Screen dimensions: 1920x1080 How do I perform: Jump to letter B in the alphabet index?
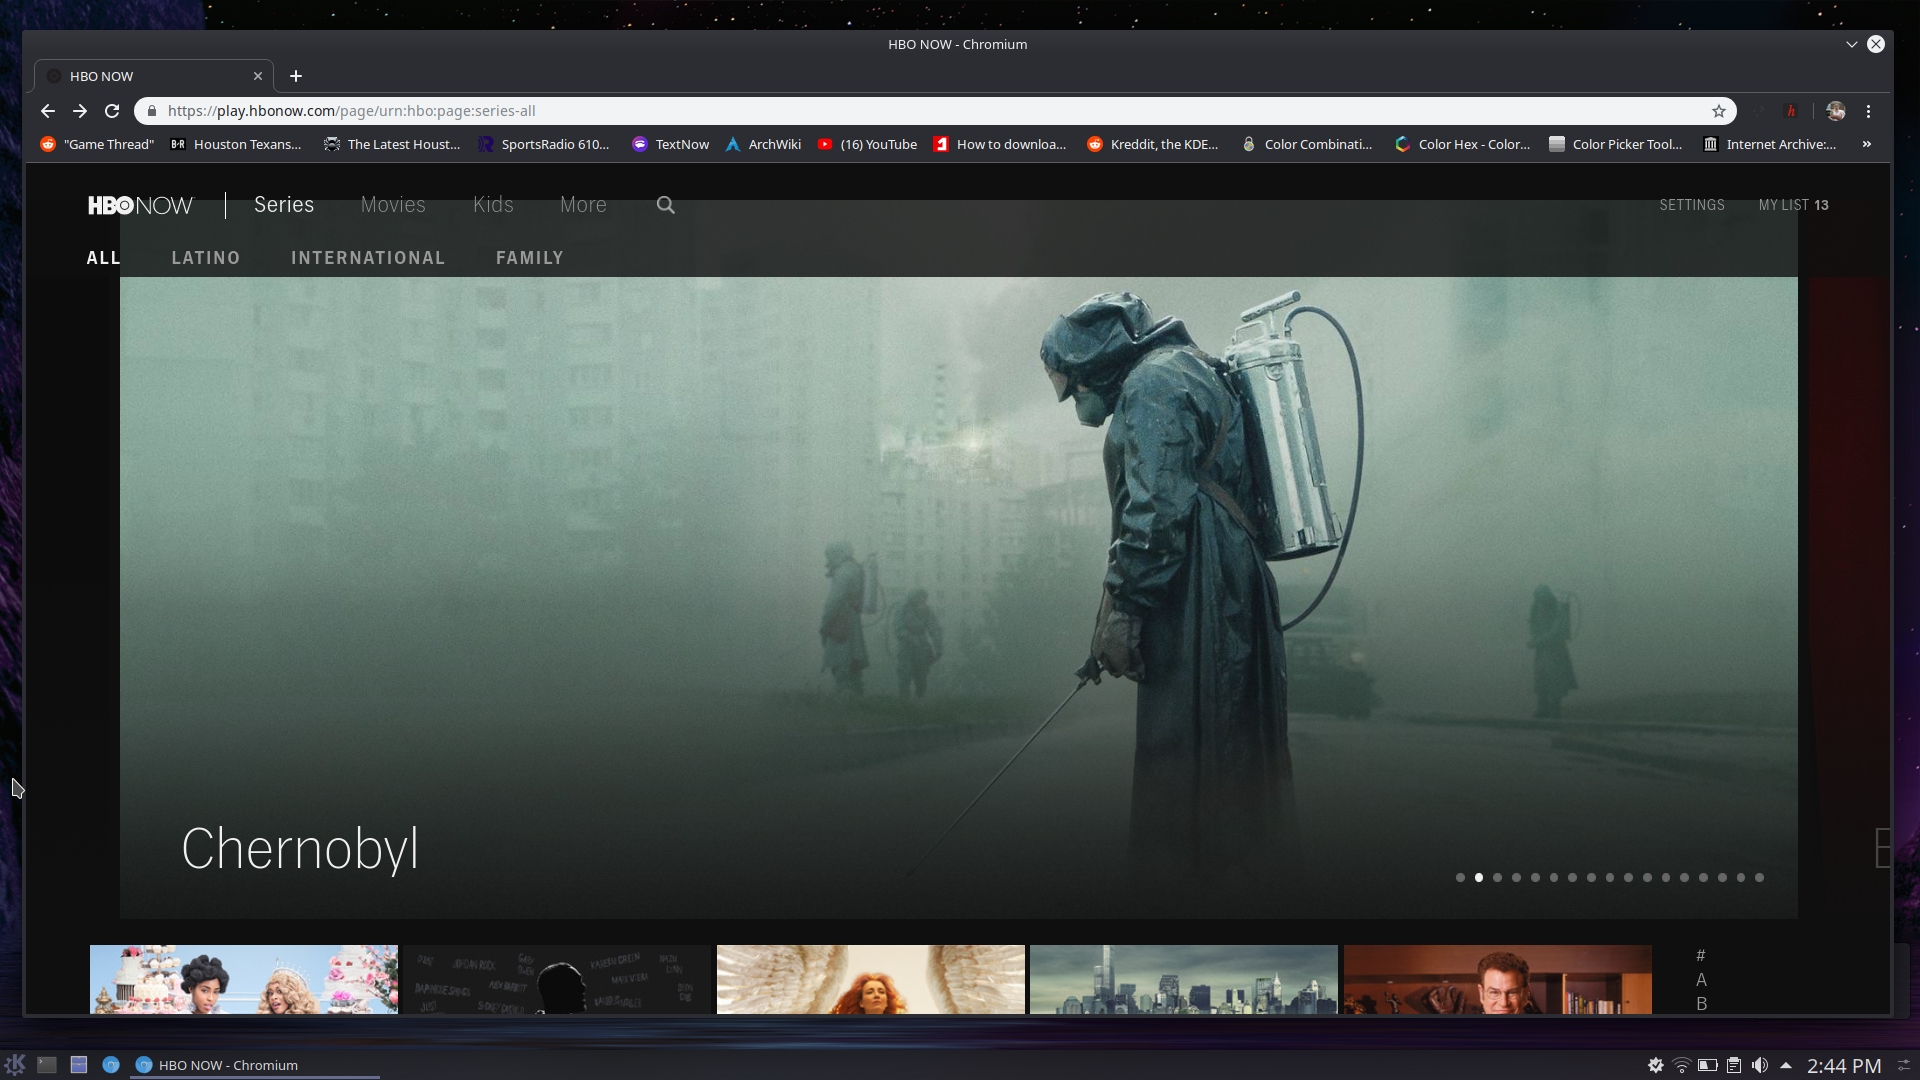click(1701, 1003)
